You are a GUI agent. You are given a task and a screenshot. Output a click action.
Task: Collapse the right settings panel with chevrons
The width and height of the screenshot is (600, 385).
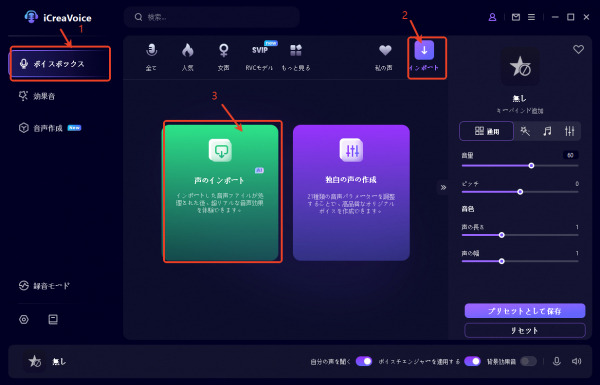coord(443,188)
